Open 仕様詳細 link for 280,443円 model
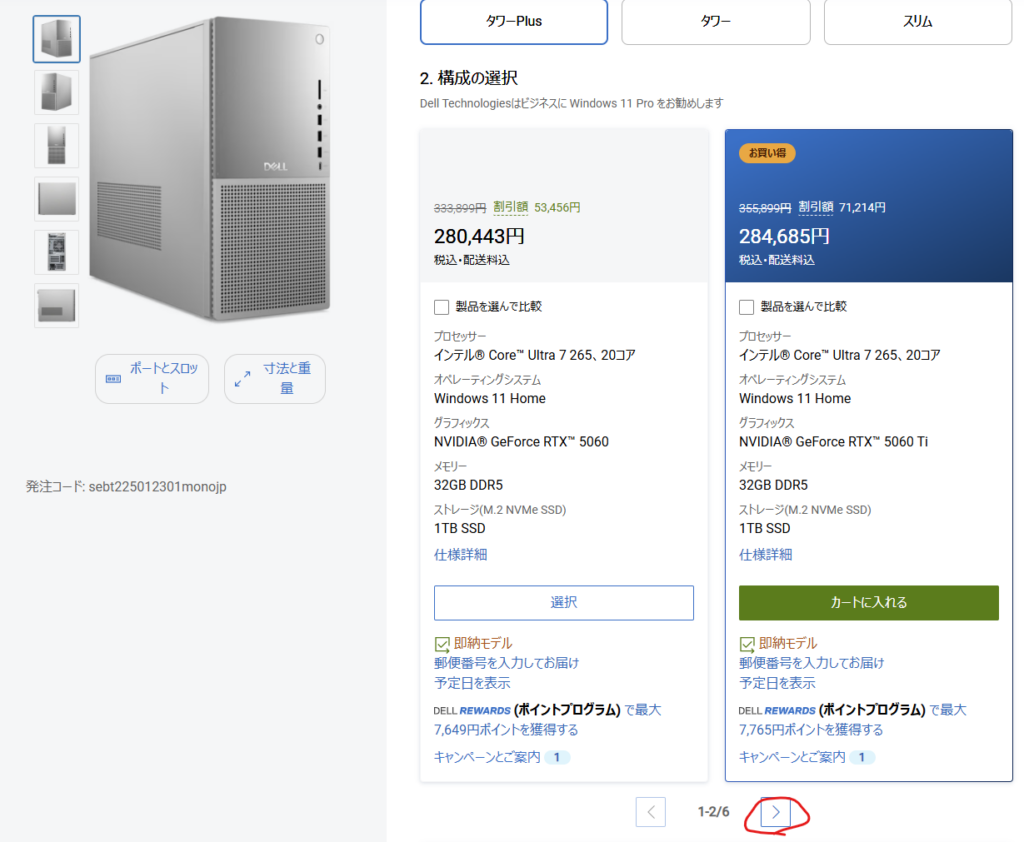1024x842 pixels. pos(460,555)
